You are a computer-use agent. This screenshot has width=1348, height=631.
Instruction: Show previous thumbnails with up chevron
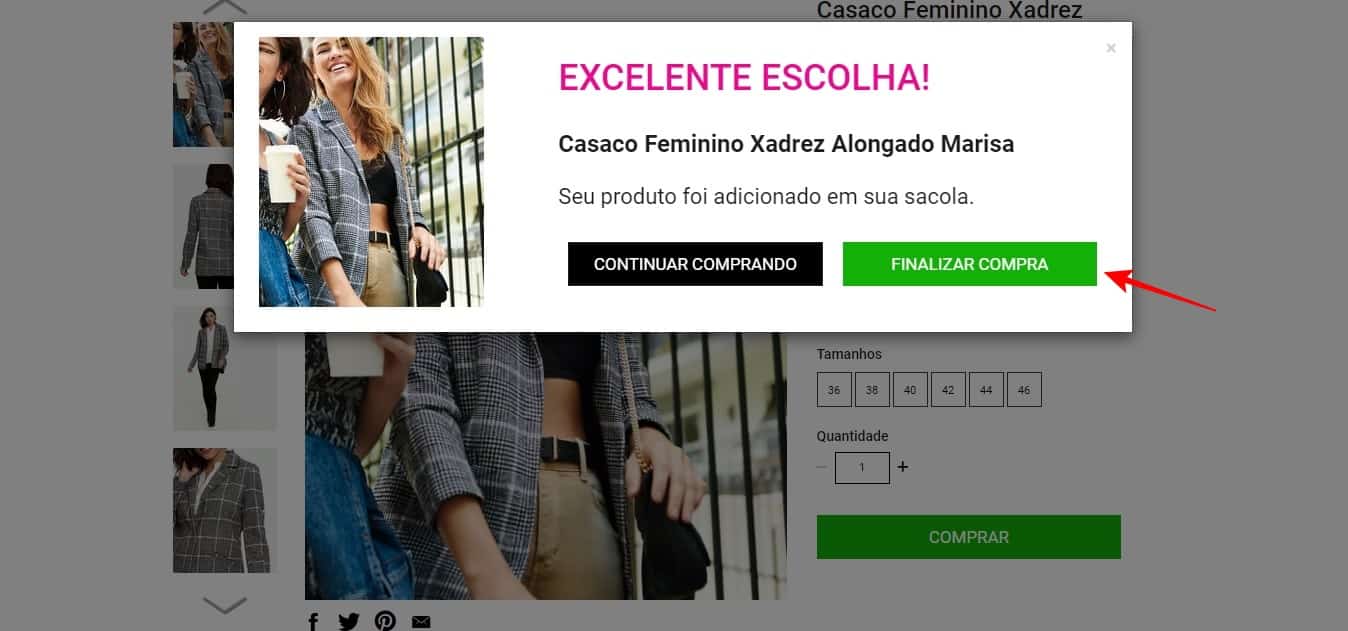point(225,7)
